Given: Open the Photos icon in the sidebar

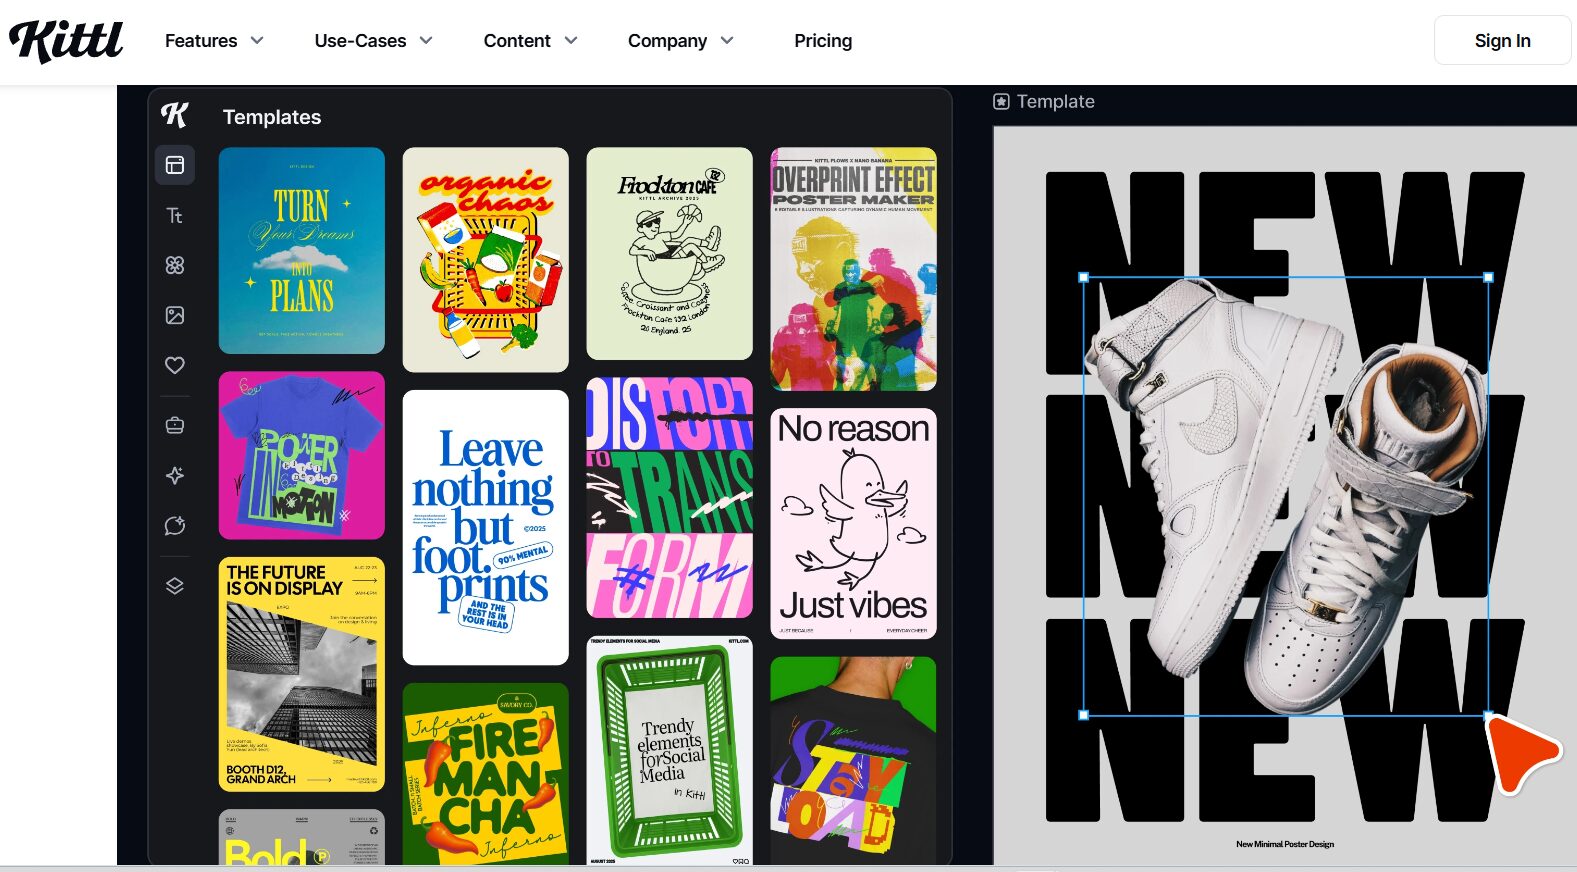Looking at the screenshot, I should point(175,315).
